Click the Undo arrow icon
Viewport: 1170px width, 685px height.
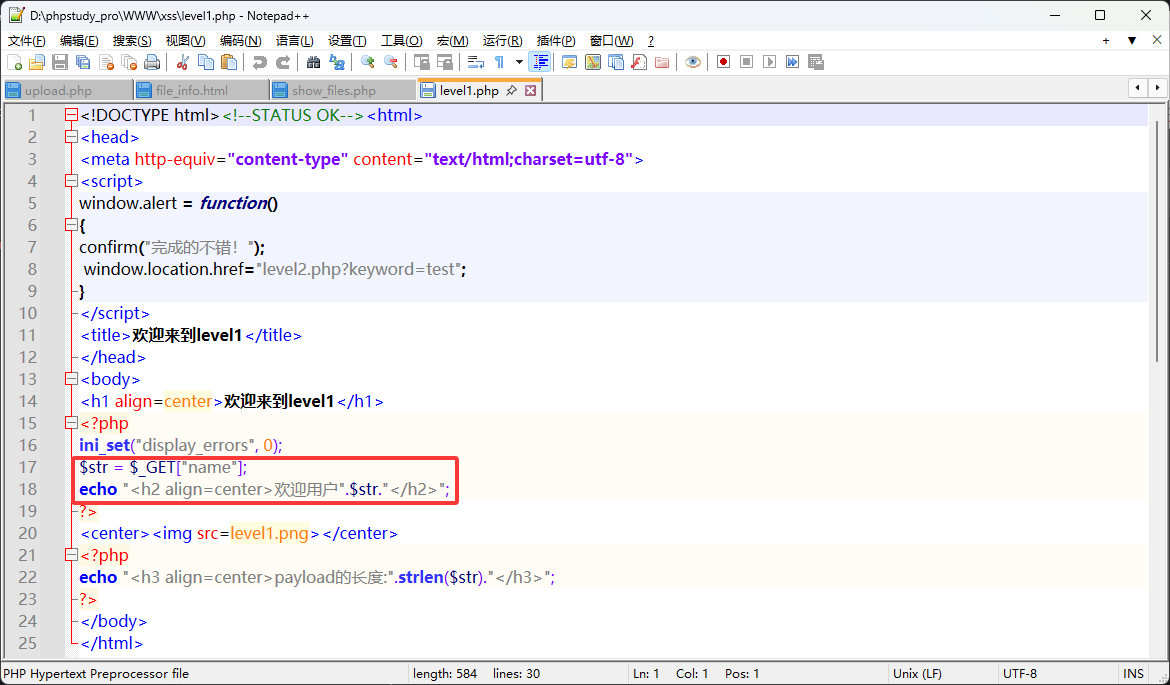pyautogui.click(x=259, y=62)
